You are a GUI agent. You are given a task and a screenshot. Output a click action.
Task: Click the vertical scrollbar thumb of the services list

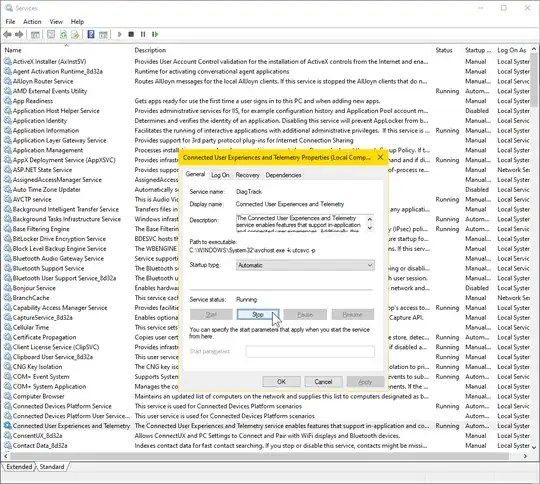tap(534, 80)
